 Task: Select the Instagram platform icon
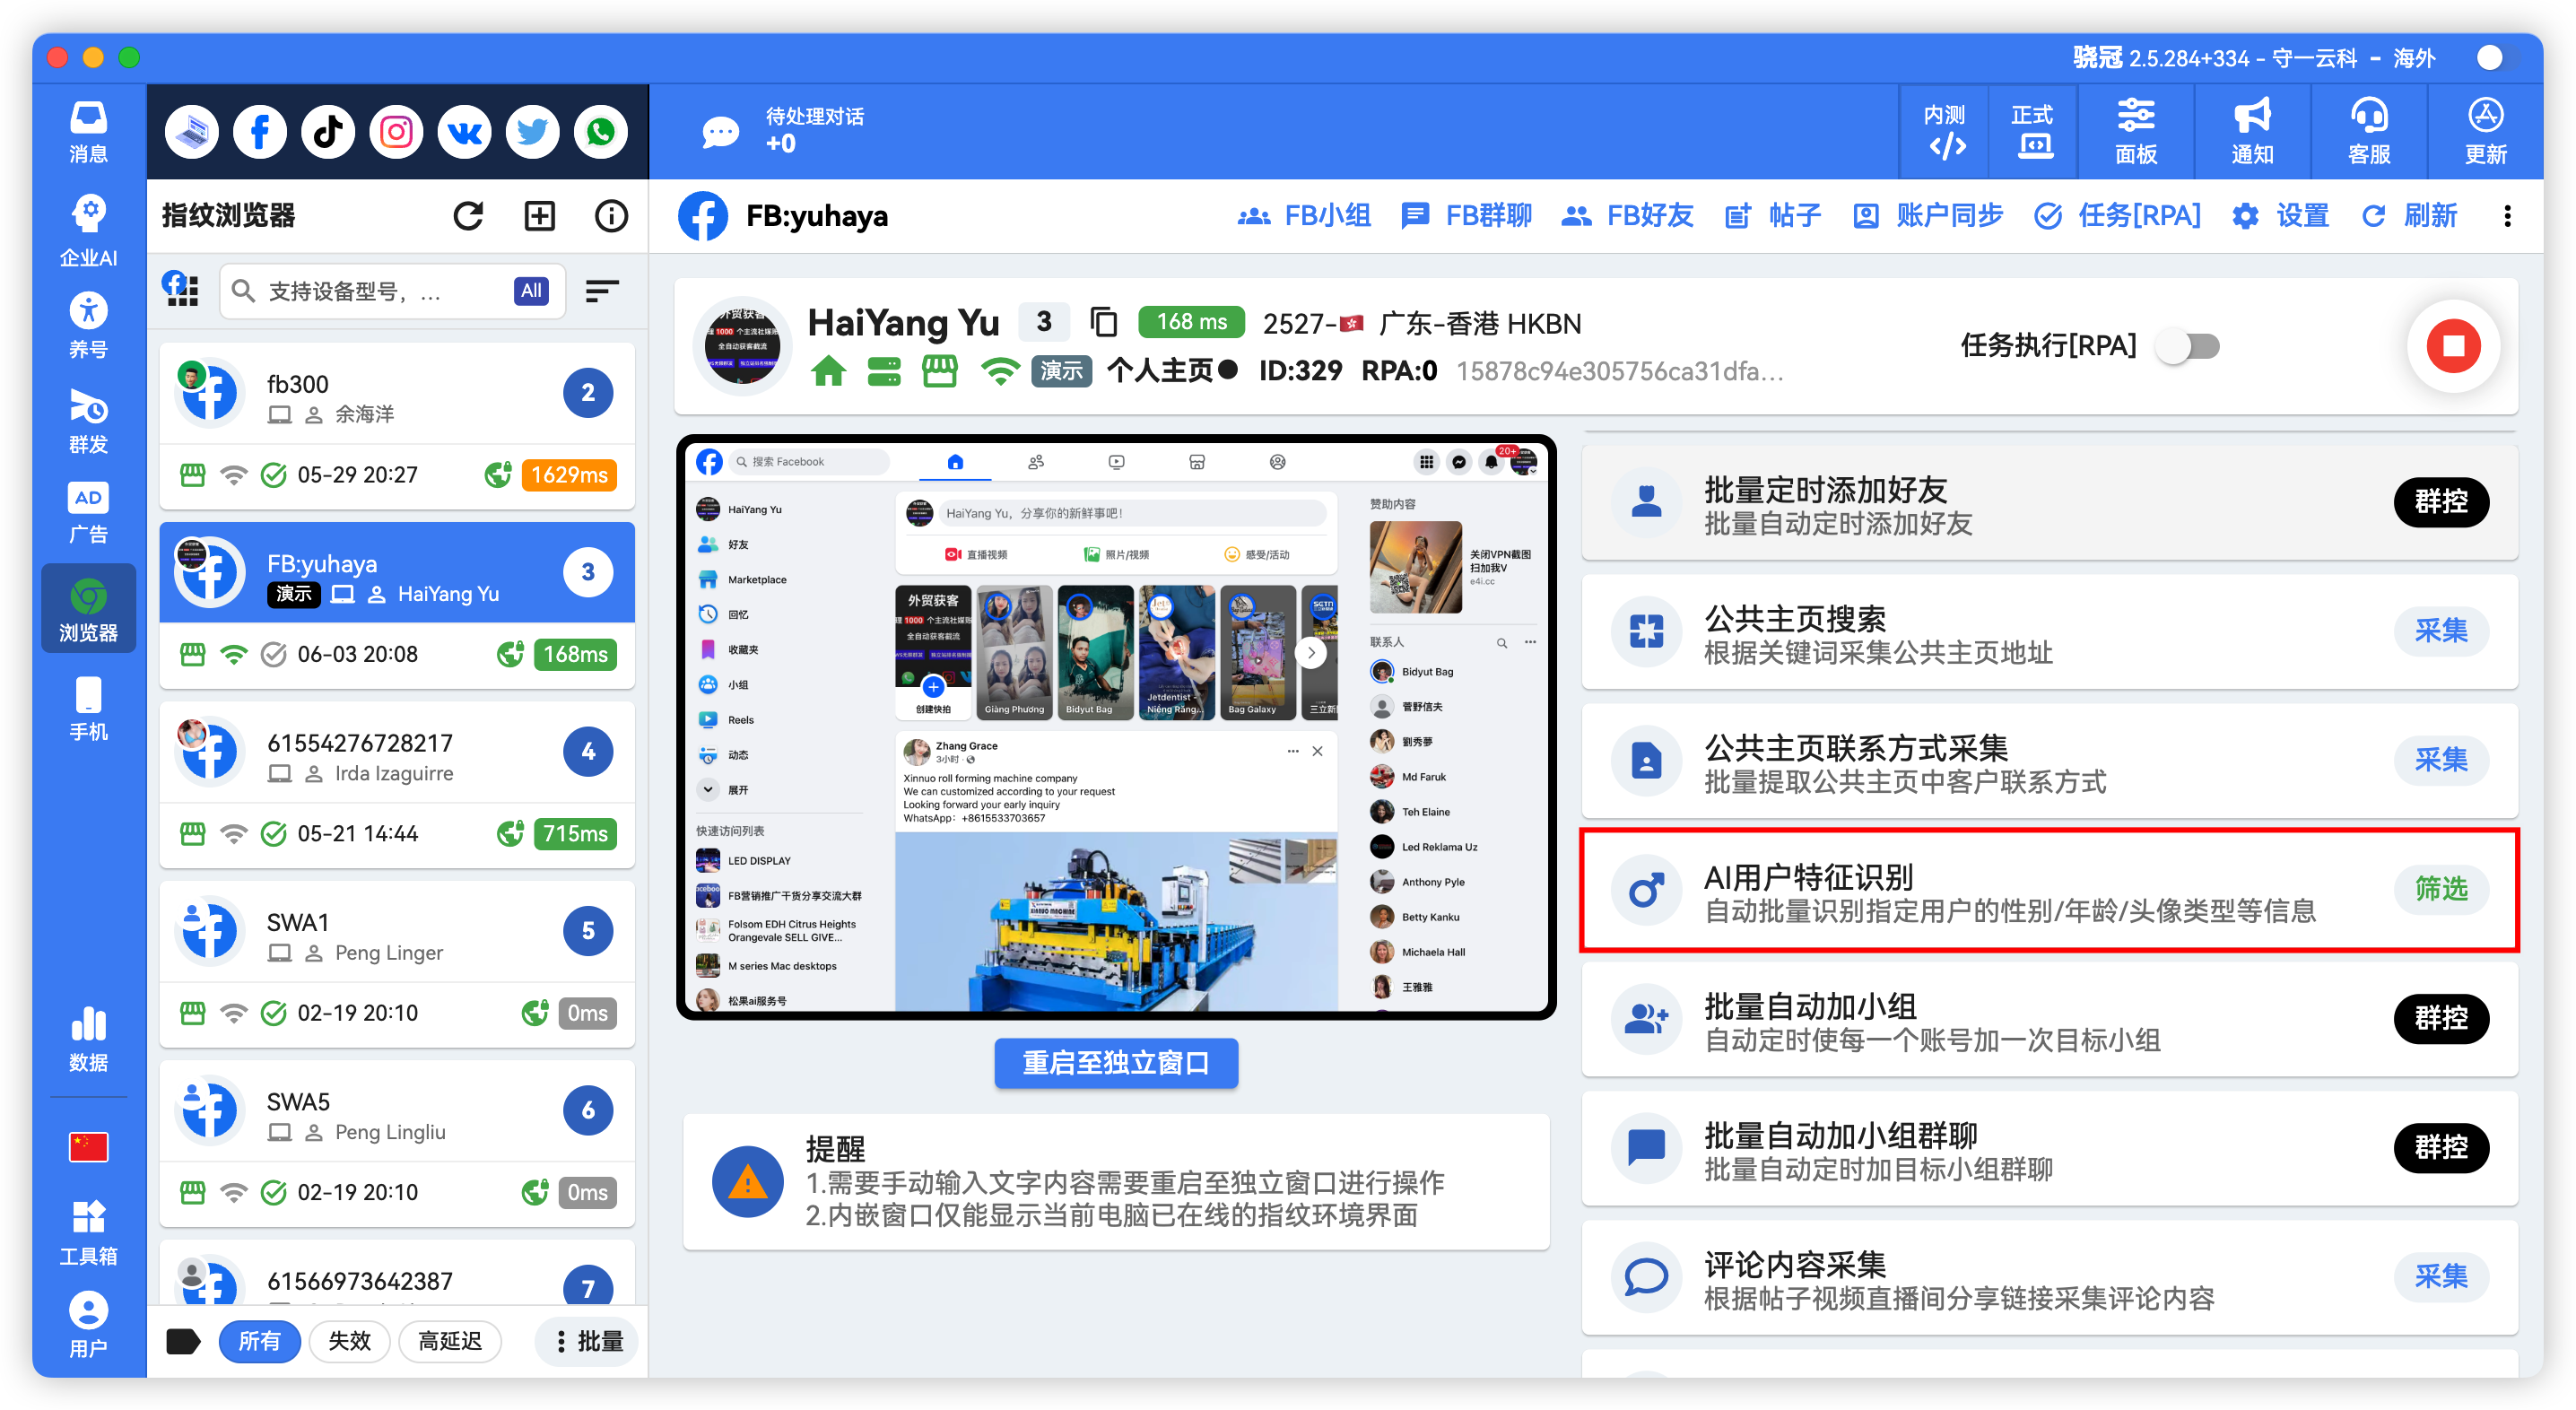click(396, 131)
